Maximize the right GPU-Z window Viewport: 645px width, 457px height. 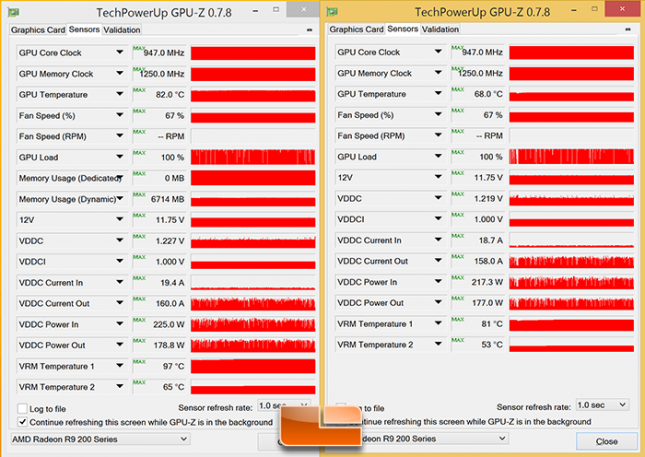pyautogui.click(x=594, y=9)
